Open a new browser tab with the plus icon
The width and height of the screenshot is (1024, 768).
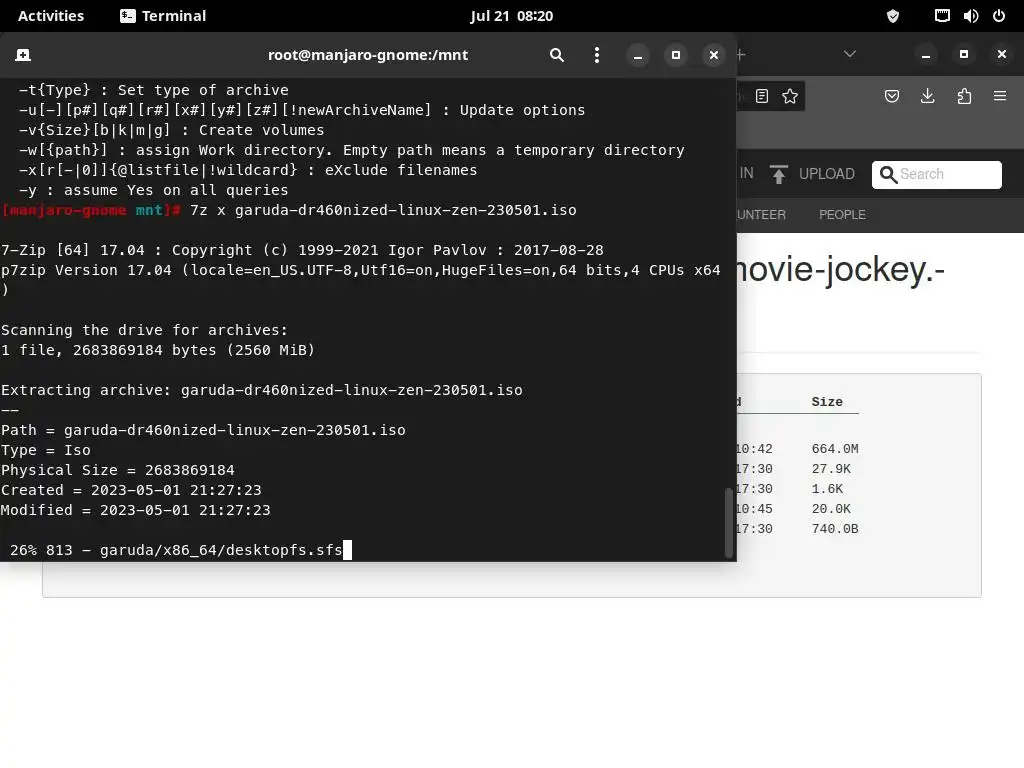pyautogui.click(x=741, y=55)
